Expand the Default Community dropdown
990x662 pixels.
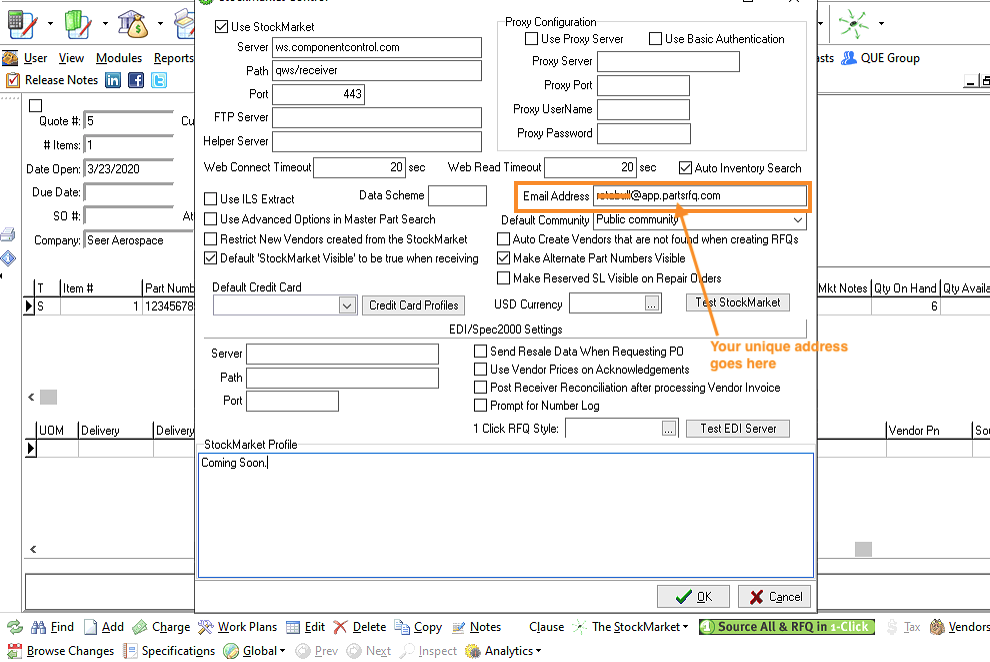(798, 220)
